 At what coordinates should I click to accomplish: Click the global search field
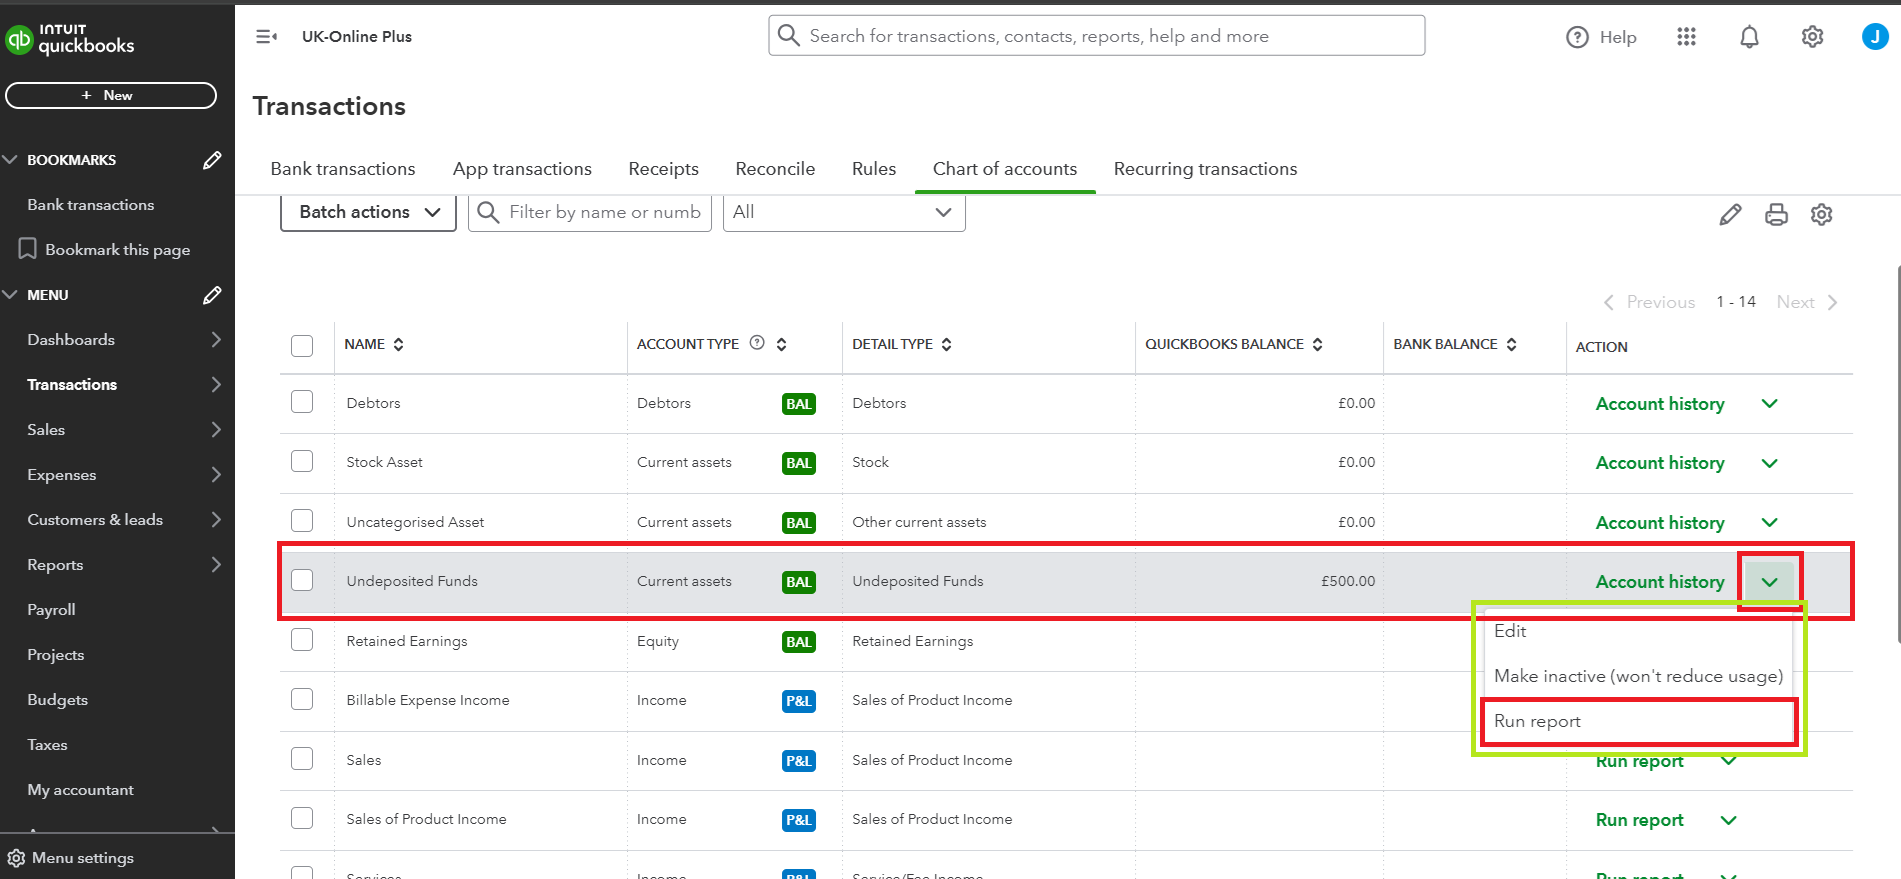pyautogui.click(x=1097, y=36)
